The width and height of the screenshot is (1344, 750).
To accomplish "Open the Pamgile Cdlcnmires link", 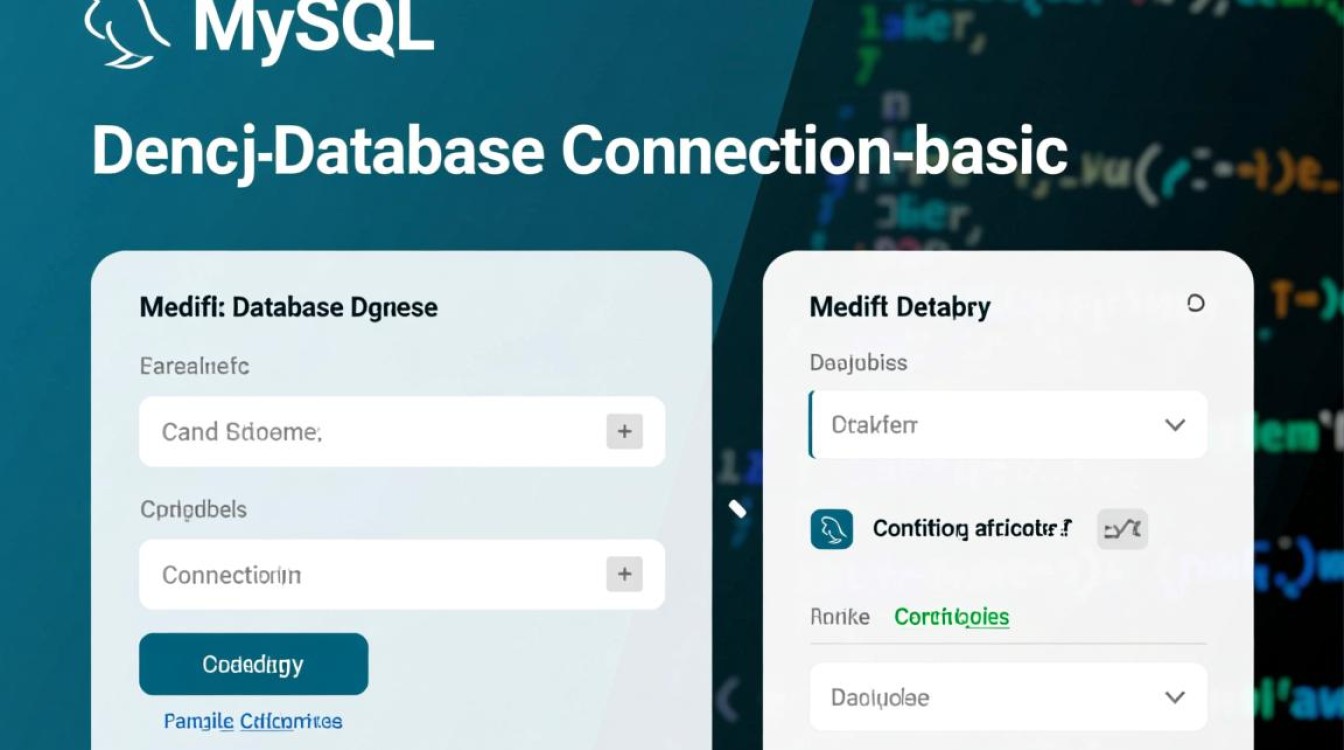I will tap(252, 720).
